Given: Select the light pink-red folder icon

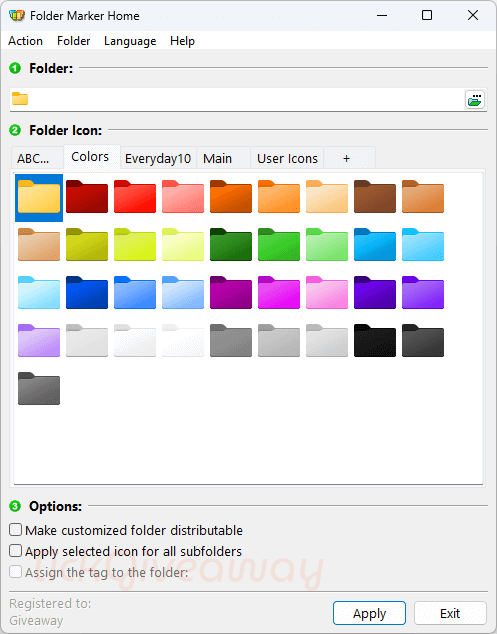Looking at the screenshot, I should point(183,197).
